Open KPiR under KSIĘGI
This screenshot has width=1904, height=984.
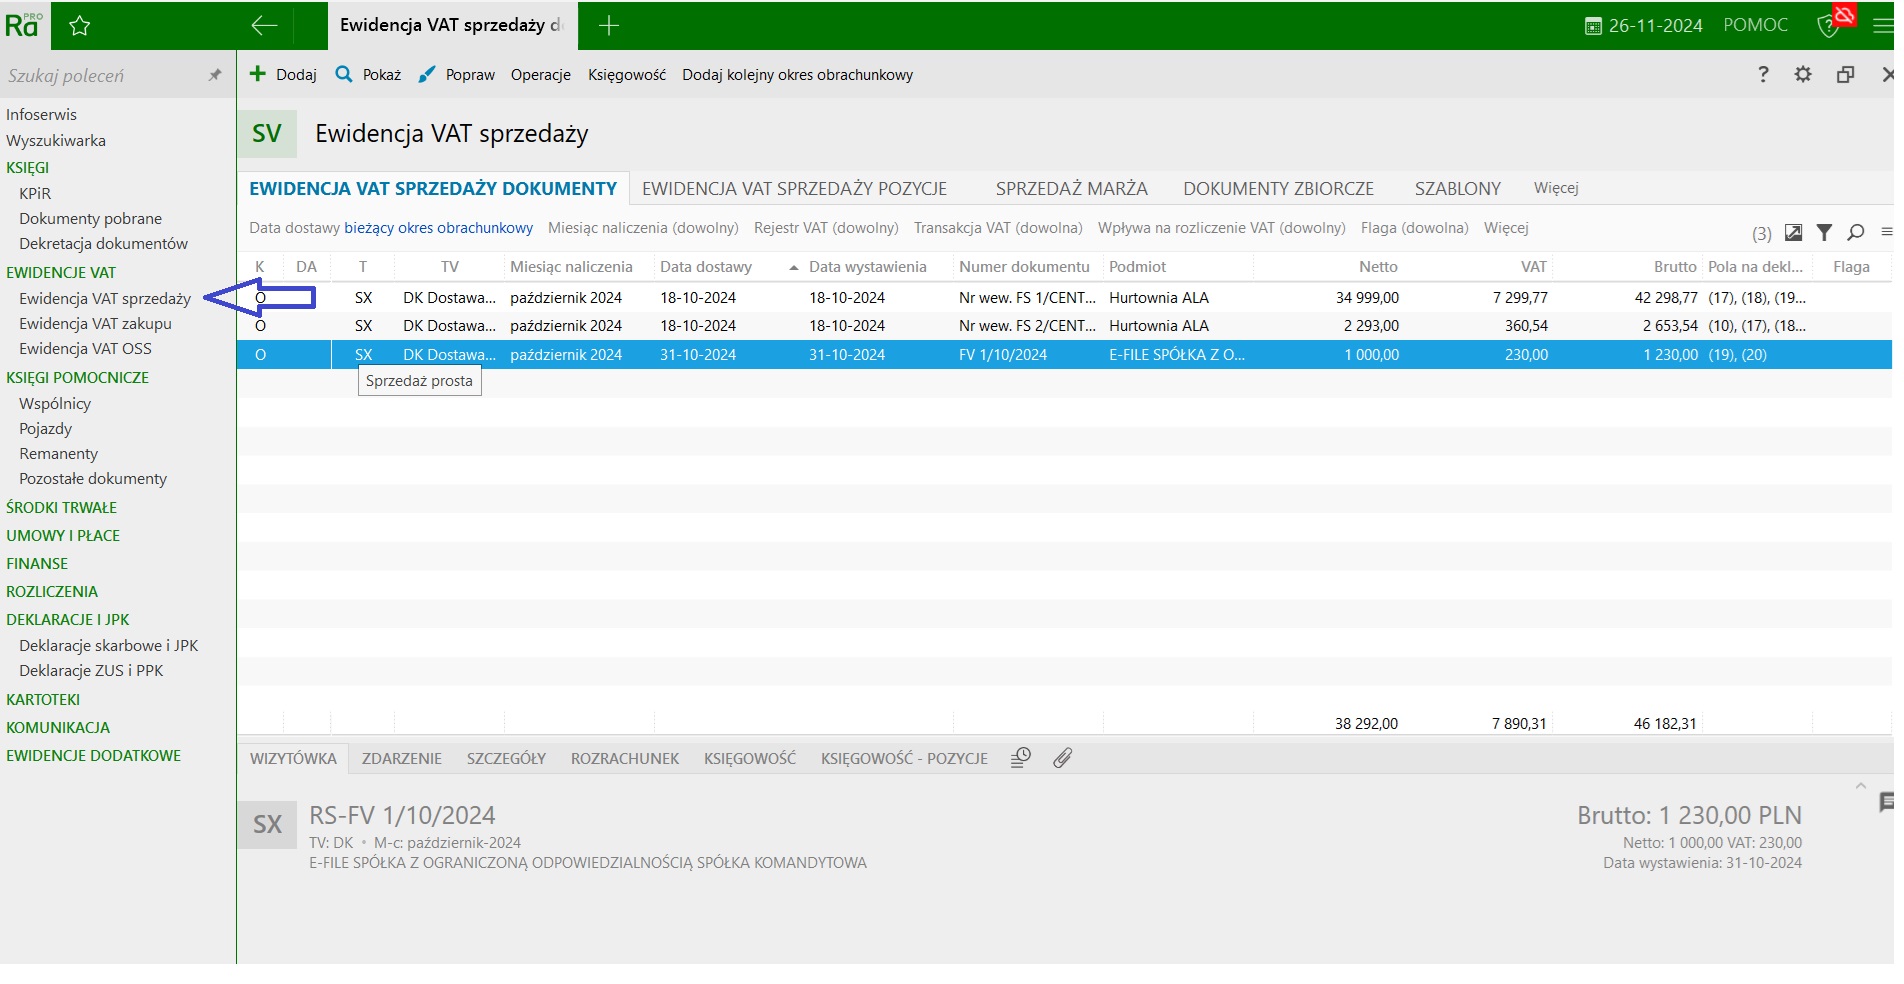tap(35, 194)
